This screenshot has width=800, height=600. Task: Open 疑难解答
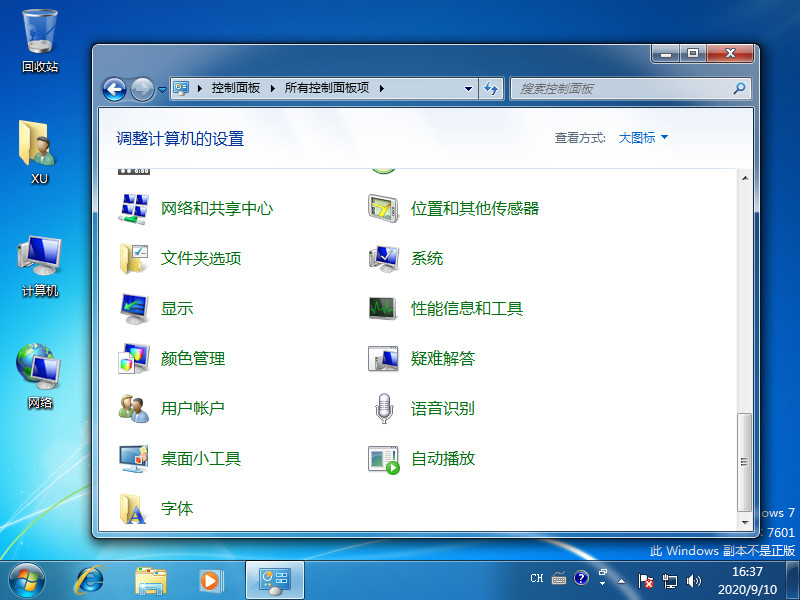tap(442, 358)
